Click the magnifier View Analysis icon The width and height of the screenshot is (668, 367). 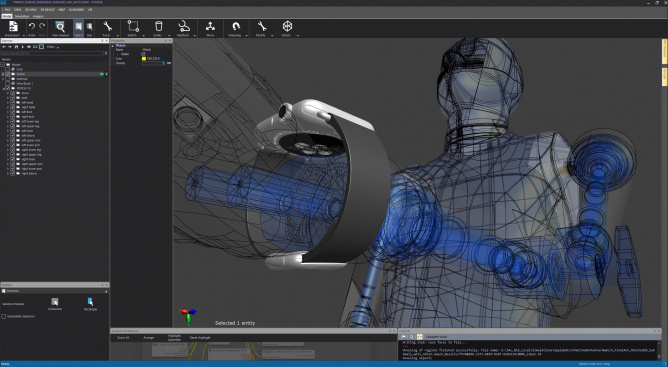[x=60, y=26]
